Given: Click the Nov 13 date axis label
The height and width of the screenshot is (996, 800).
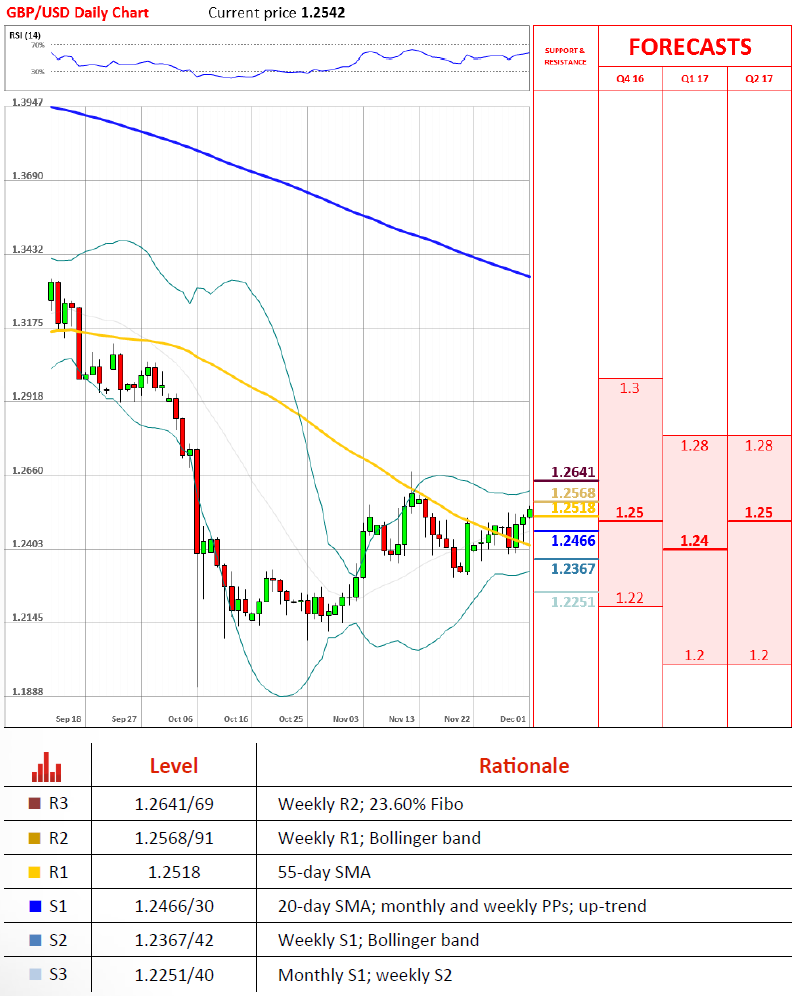Looking at the screenshot, I should (x=402, y=719).
